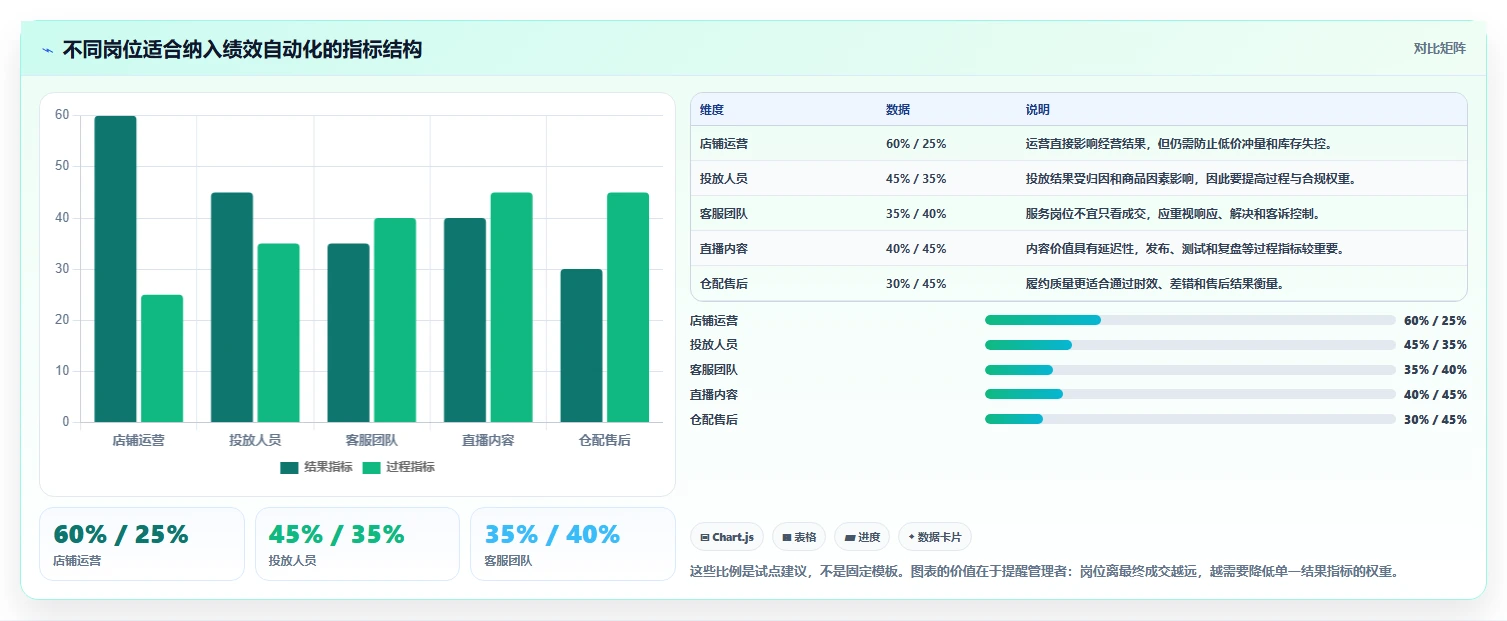1507x621 pixels.
Task: Toggle the 过程指标 legend swatch
Action: (x=372, y=467)
